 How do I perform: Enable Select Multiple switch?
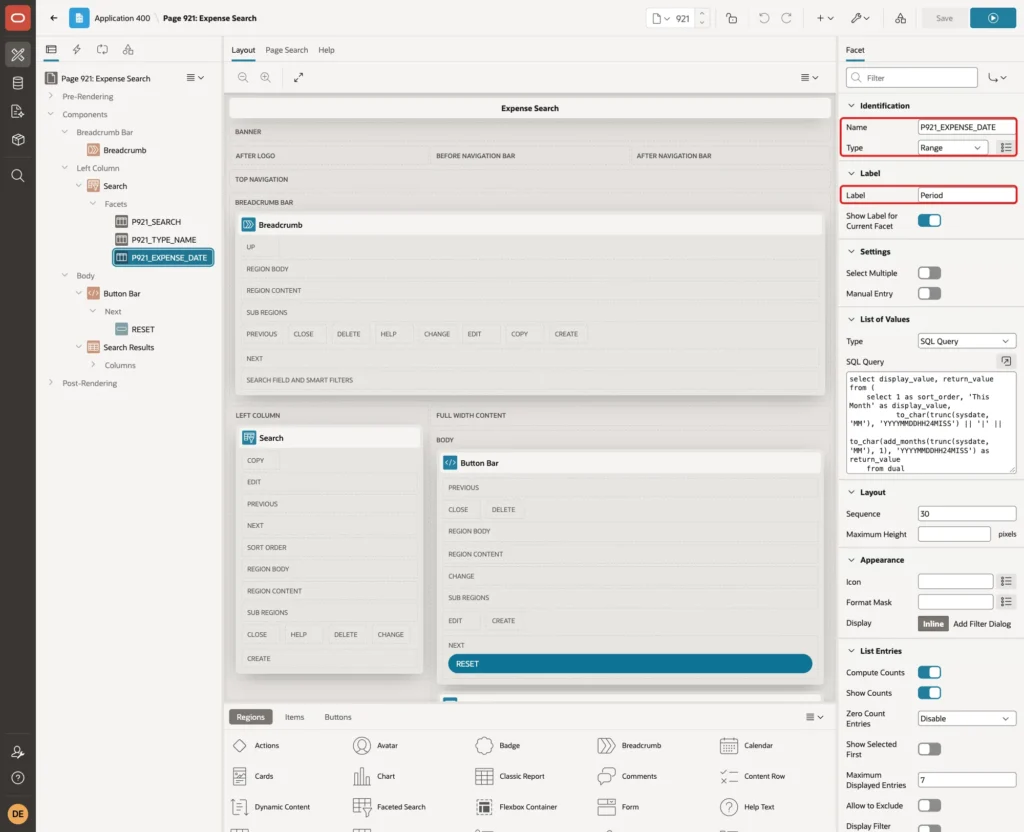pyautogui.click(x=929, y=273)
